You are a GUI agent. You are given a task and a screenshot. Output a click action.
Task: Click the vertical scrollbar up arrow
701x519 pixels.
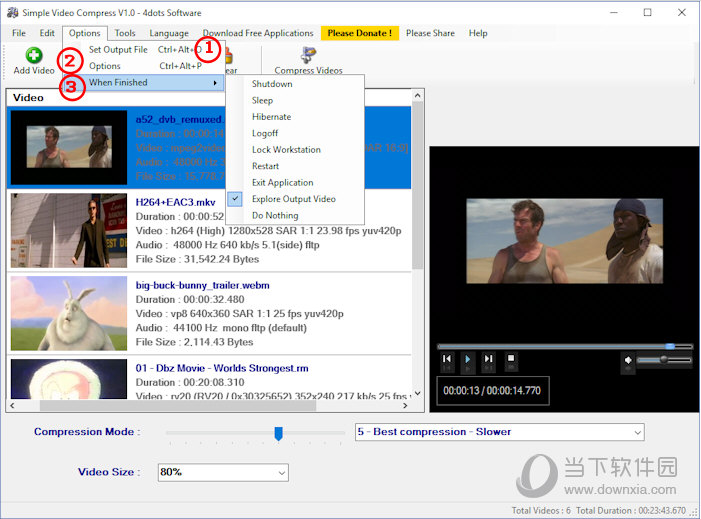pyautogui.click(x=417, y=95)
